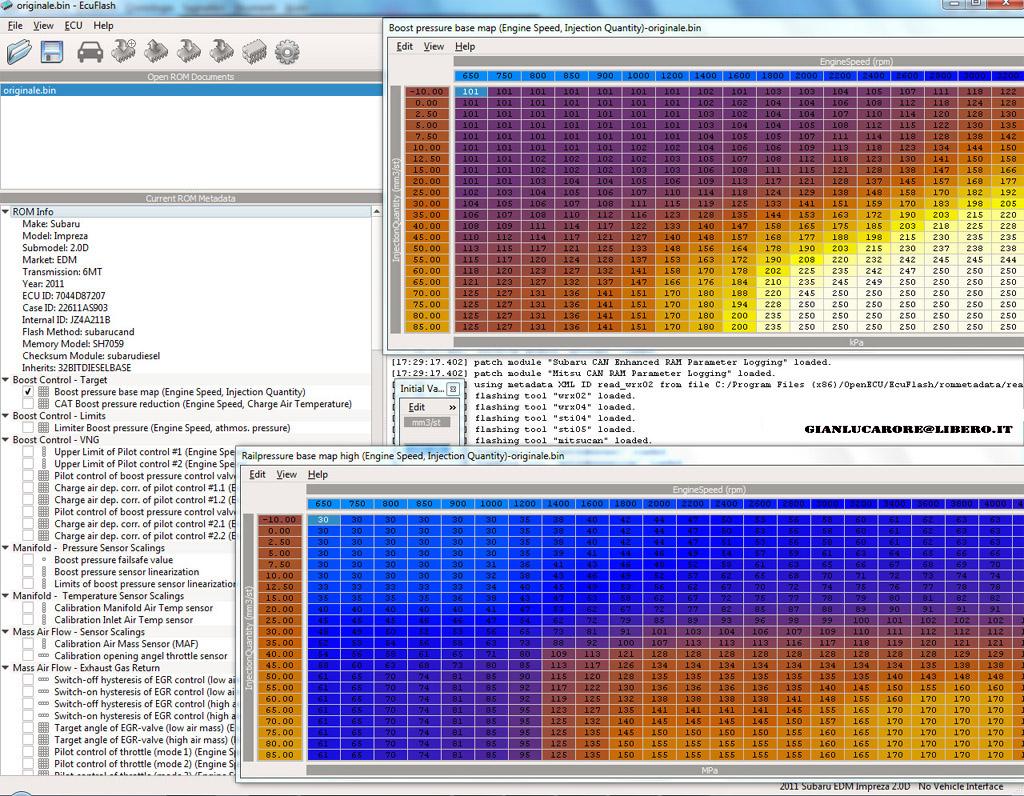Collapse the Boost Control - Target group
This screenshot has width=1024, height=796.
[x=6, y=380]
